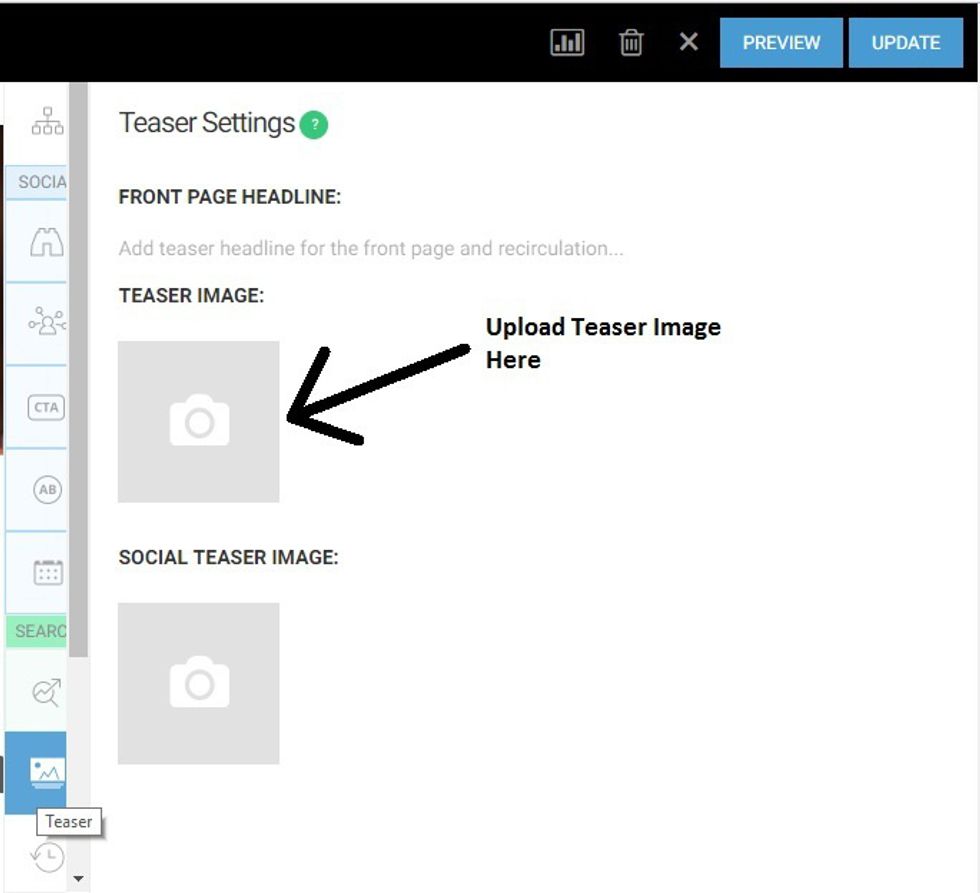Viewport: 980px width, 893px height.
Task: Click the green help question mark
Action: pos(314,125)
